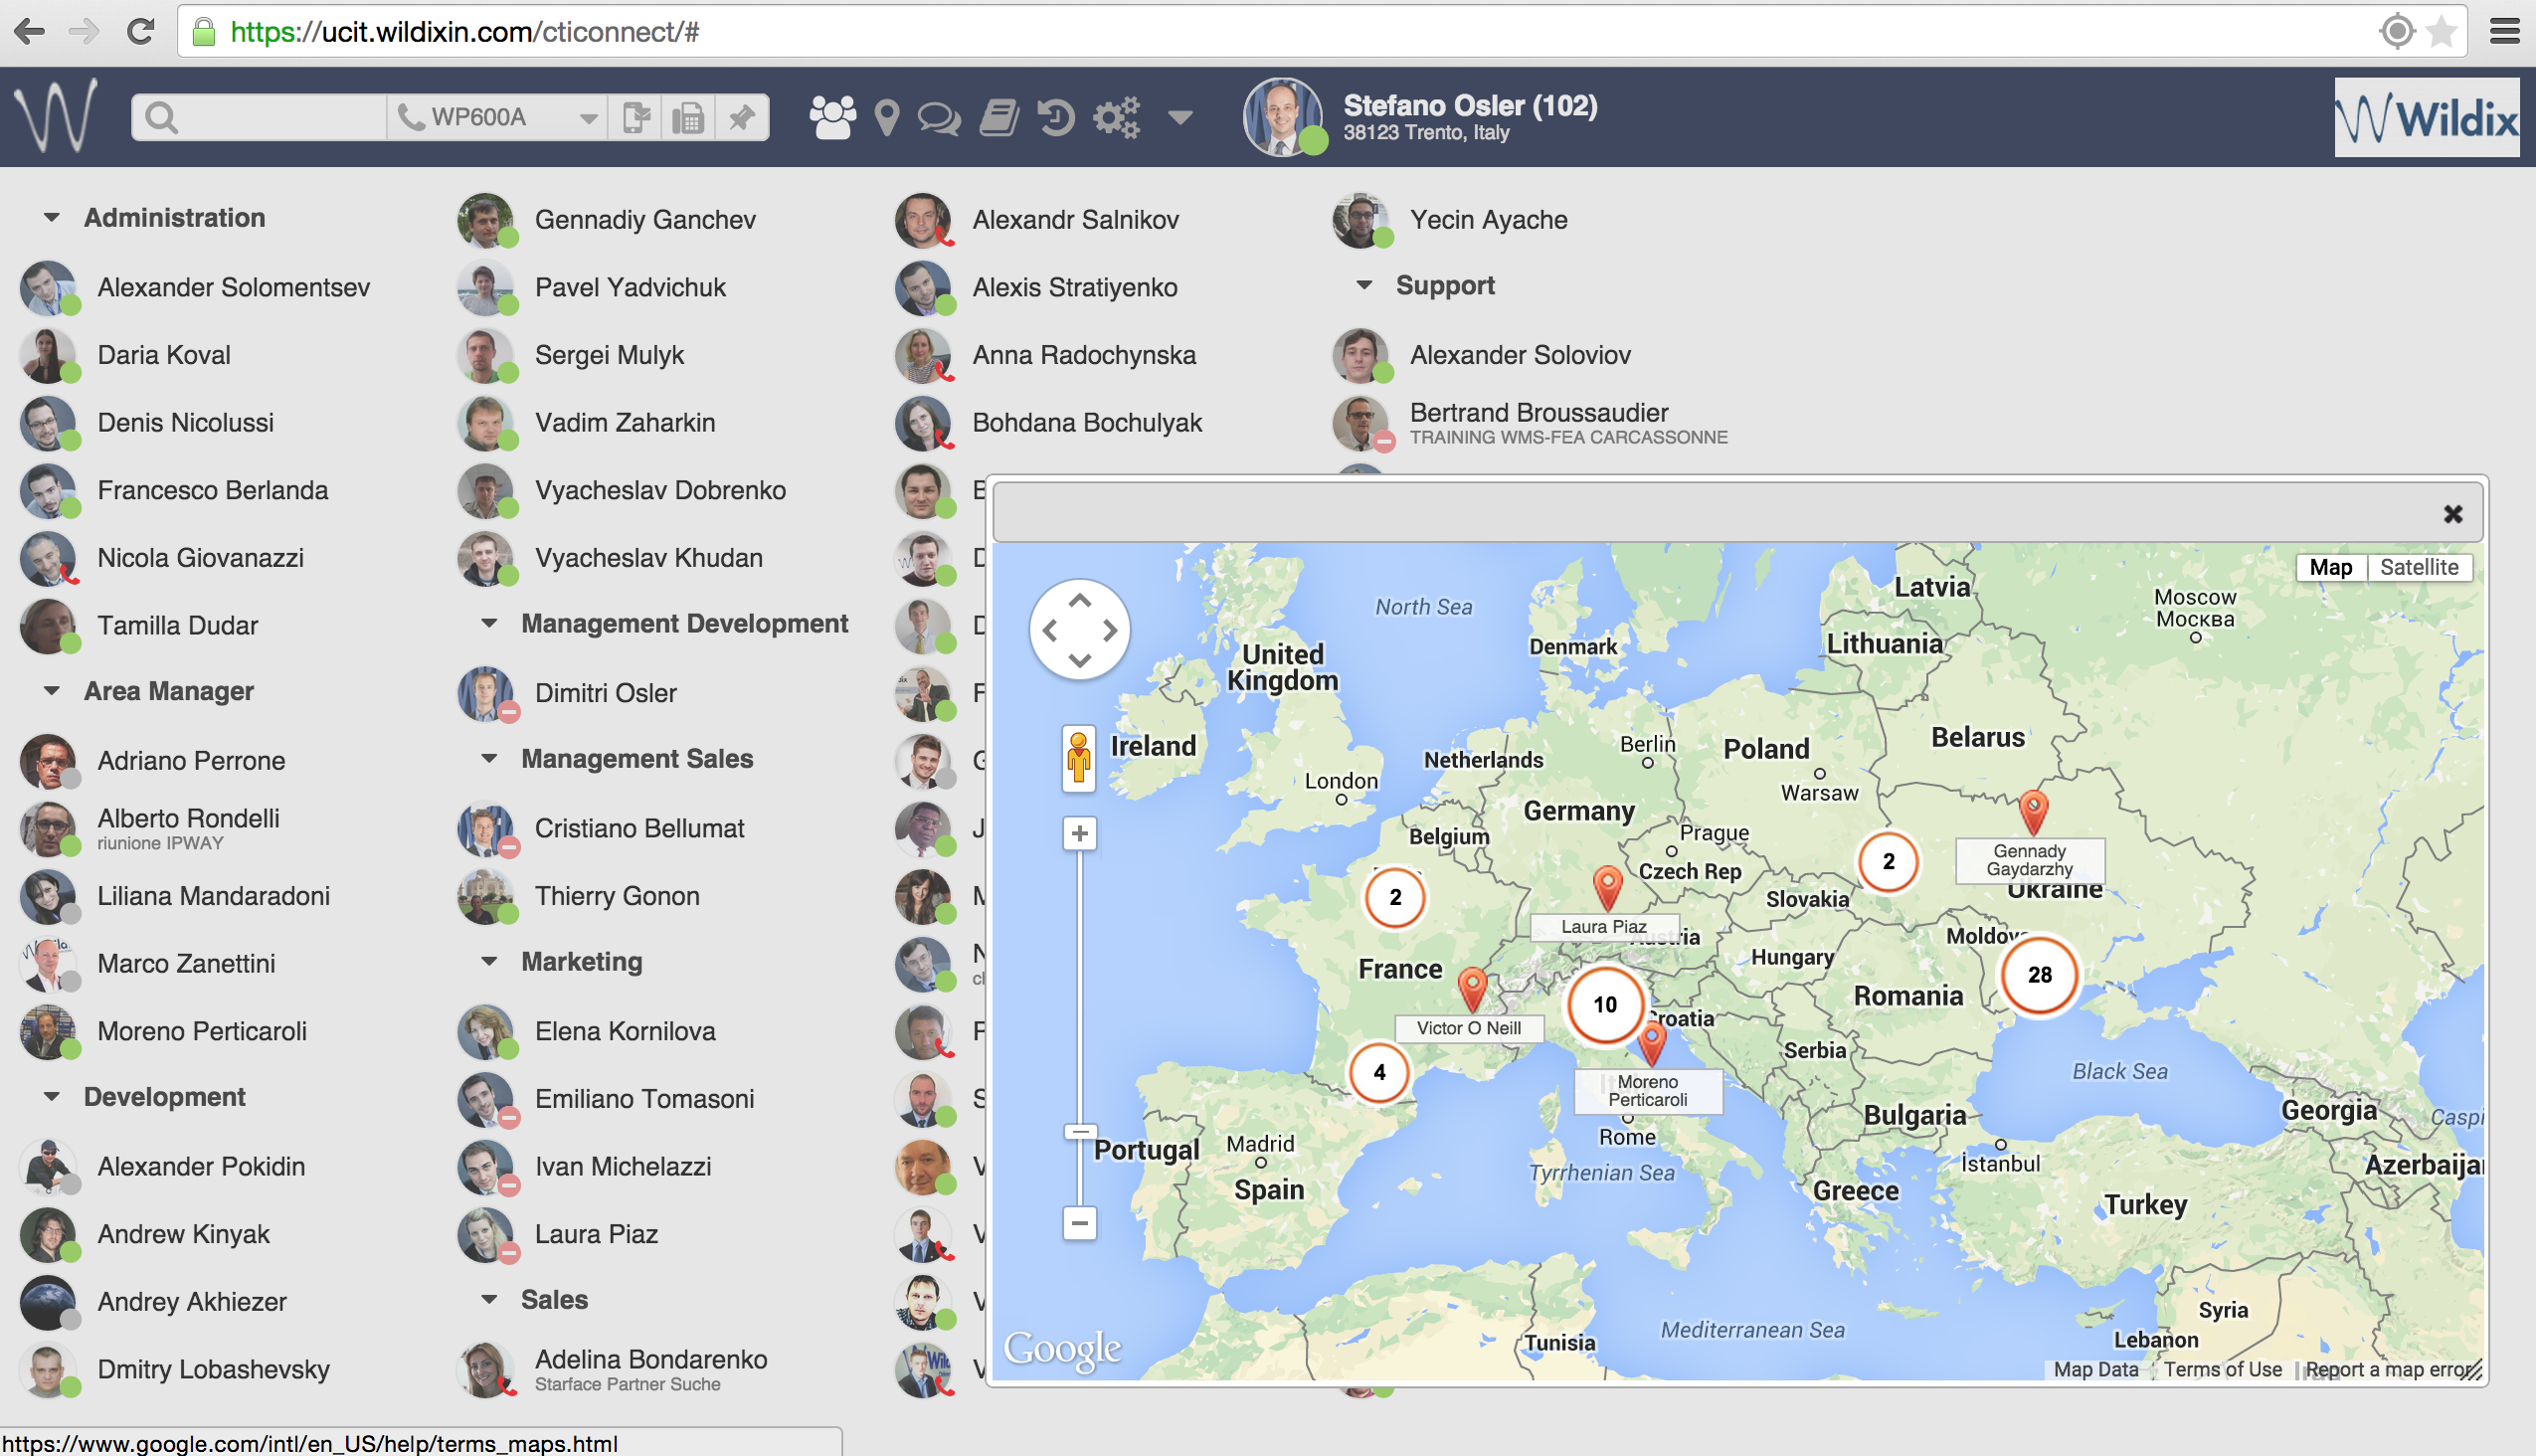Collapse the Administration group
This screenshot has height=1456, width=2536.
coord(52,217)
